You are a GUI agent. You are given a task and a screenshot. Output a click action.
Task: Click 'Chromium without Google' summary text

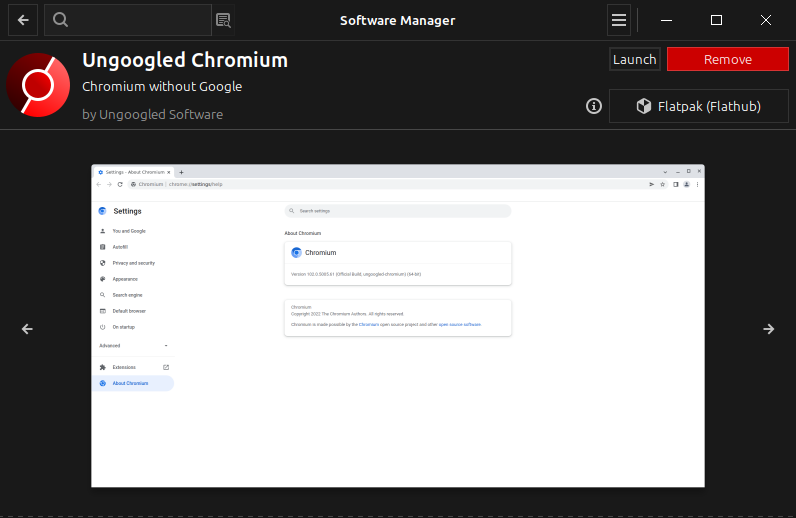tap(162, 87)
